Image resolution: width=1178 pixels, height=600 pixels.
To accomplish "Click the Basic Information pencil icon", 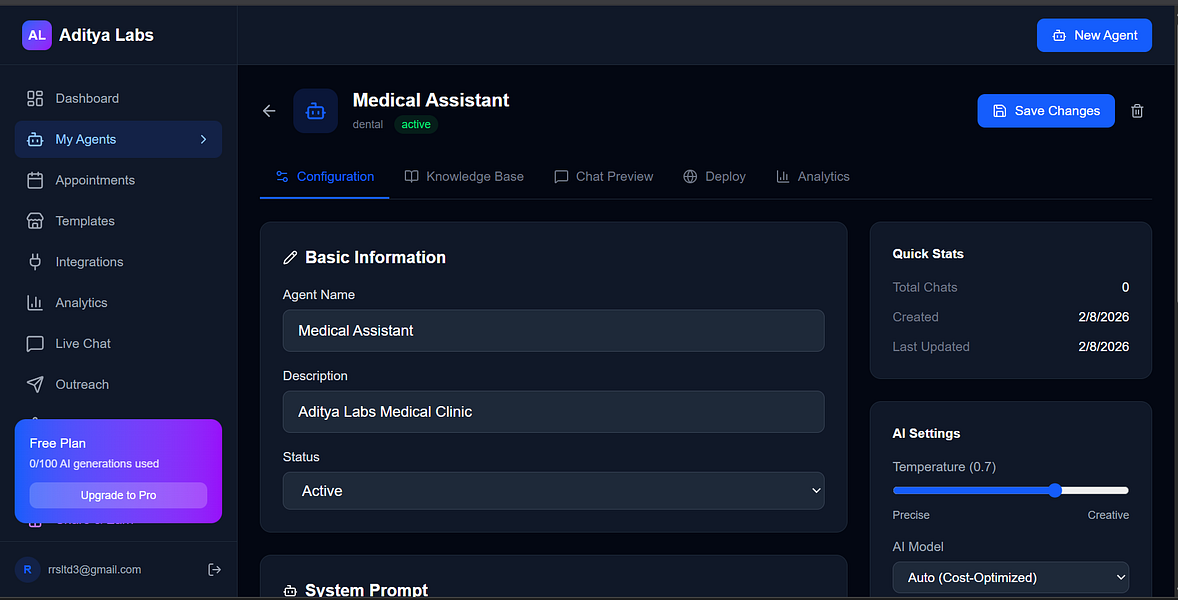I will coord(290,258).
